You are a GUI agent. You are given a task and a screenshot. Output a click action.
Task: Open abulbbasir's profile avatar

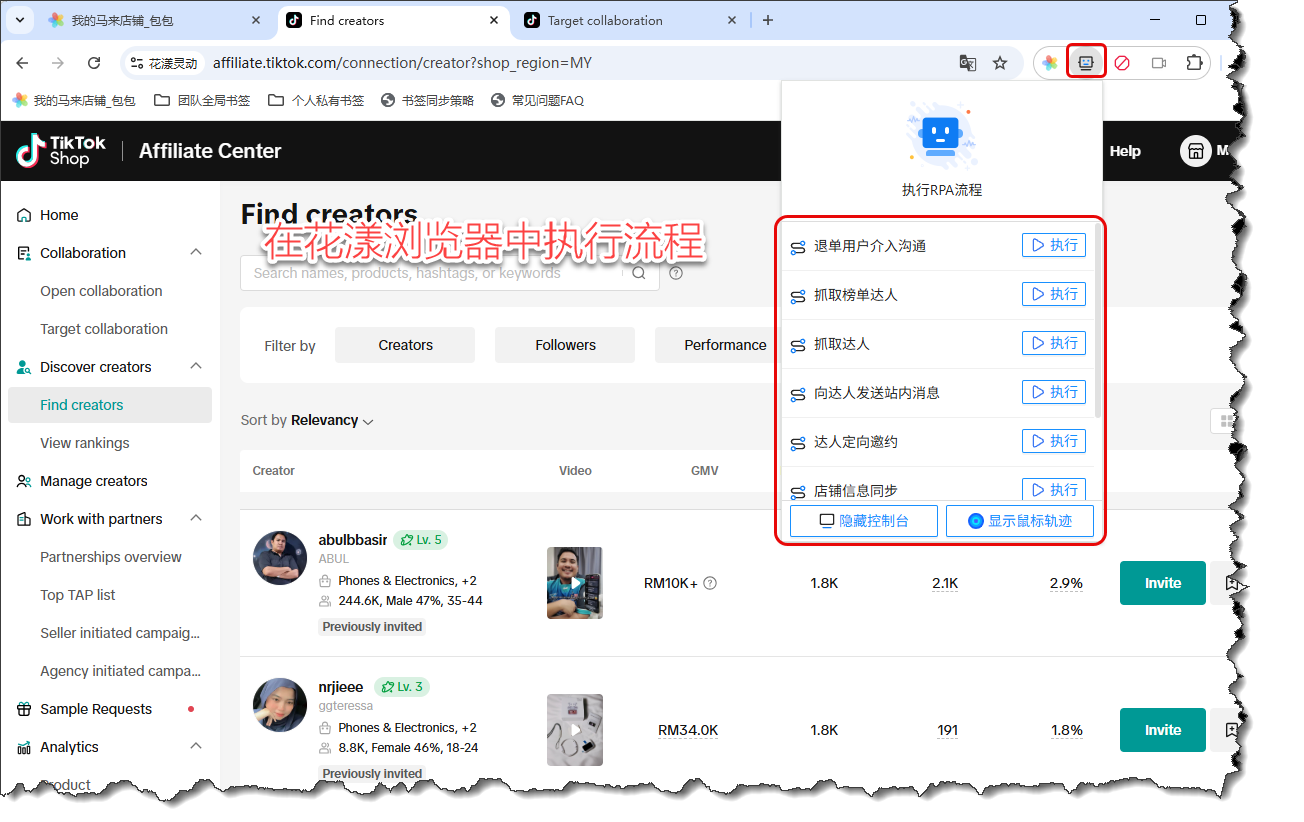(x=280, y=558)
